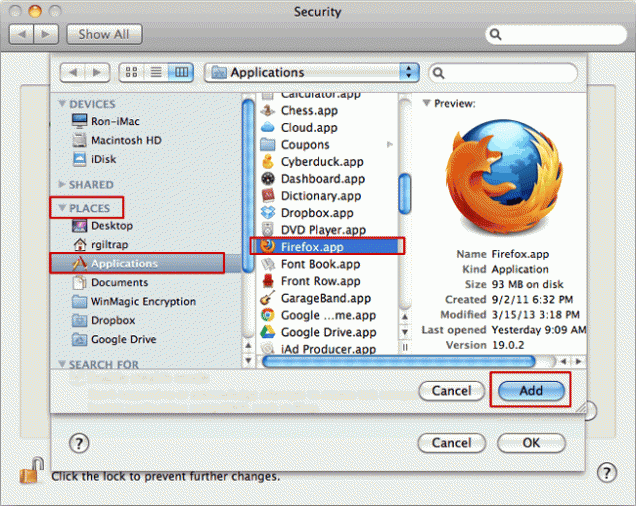Click the horizontal scrollbar of the browser
Screen dimensions: 636x506
coord(399,361)
